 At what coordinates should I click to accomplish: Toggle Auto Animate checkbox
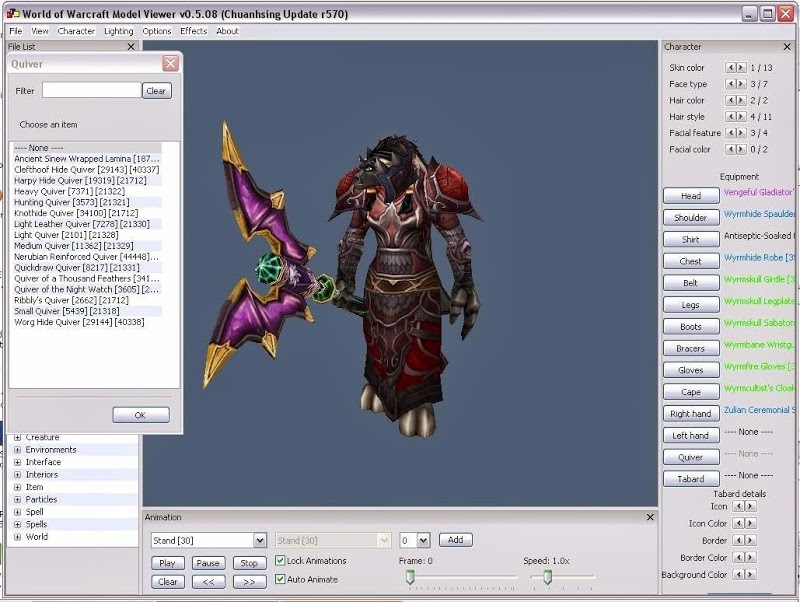point(280,579)
